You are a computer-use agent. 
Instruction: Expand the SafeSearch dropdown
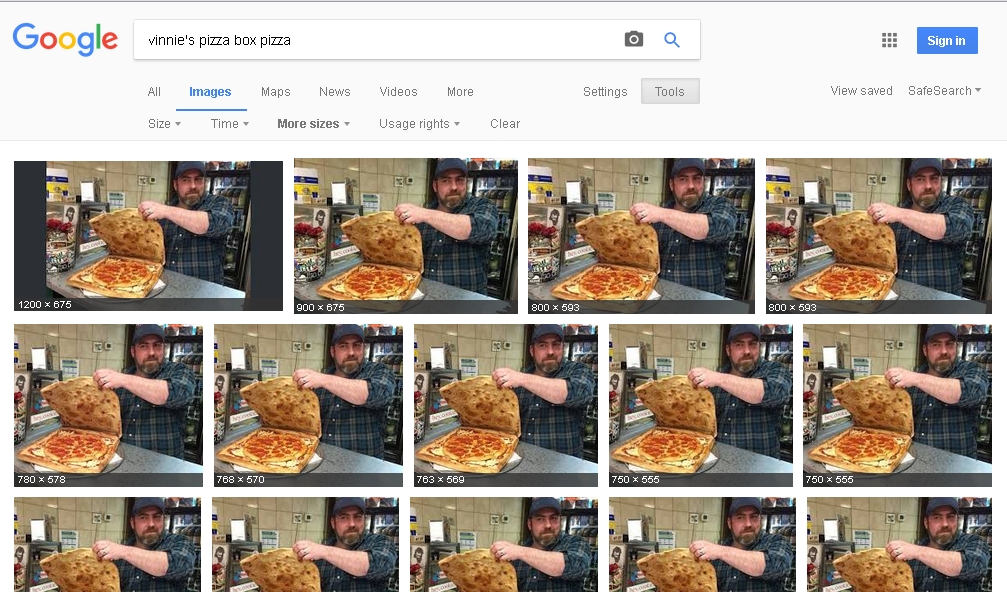pos(944,91)
